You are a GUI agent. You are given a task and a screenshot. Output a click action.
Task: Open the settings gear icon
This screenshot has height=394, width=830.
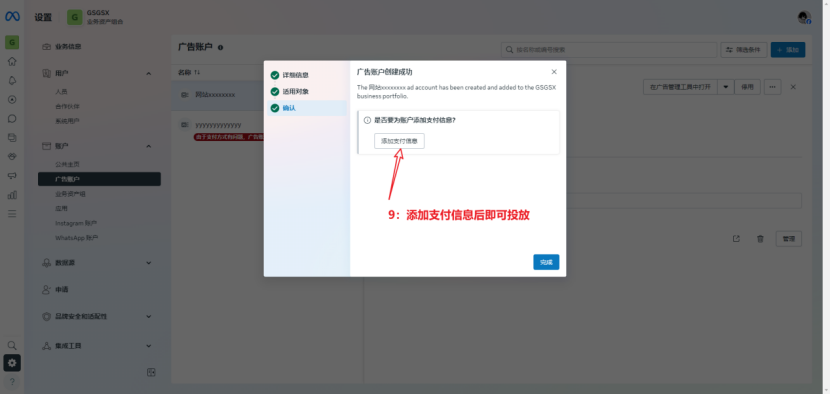12,363
